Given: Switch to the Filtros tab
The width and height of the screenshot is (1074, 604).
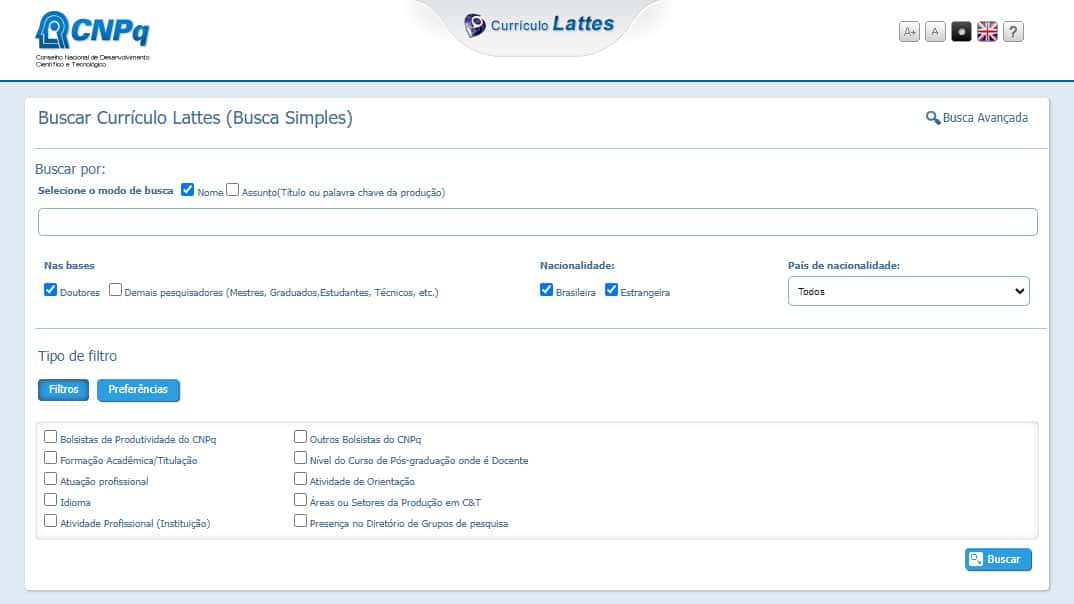Looking at the screenshot, I should [x=63, y=389].
